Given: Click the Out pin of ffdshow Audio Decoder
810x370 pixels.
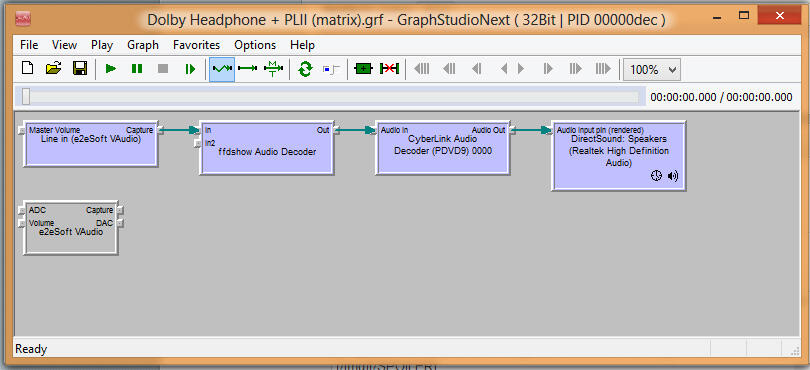Looking at the screenshot, I should pos(336,130).
